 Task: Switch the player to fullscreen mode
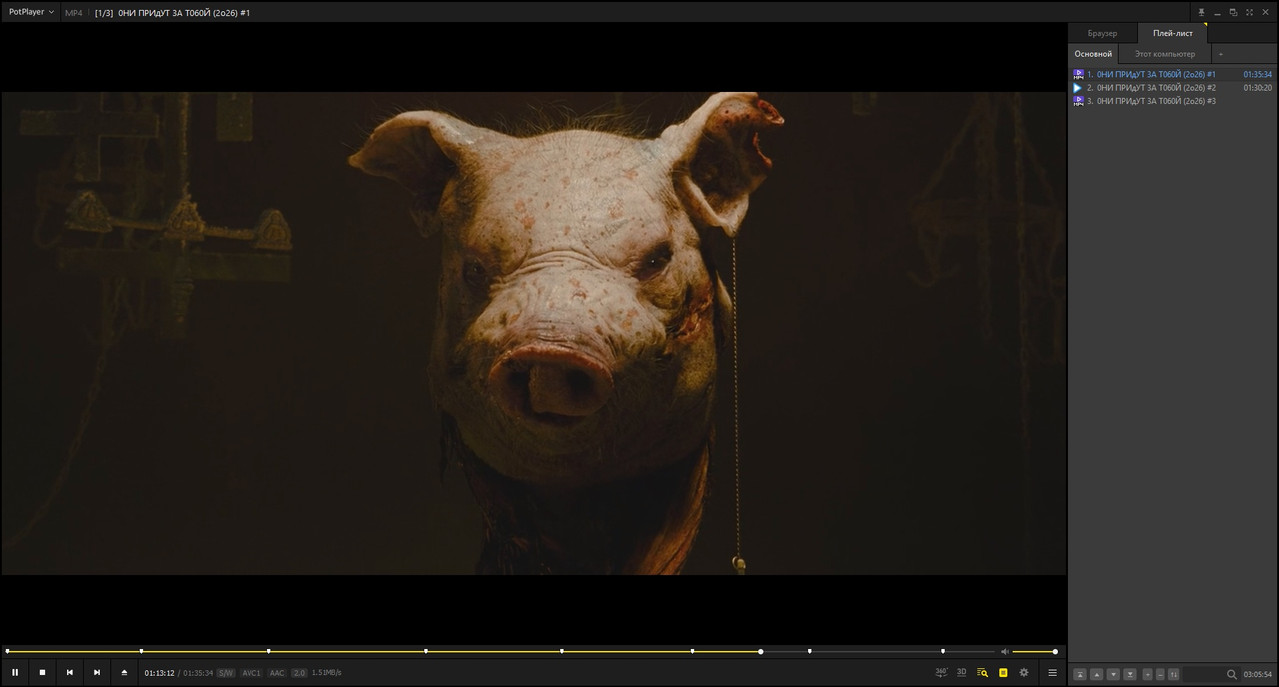pos(1250,12)
